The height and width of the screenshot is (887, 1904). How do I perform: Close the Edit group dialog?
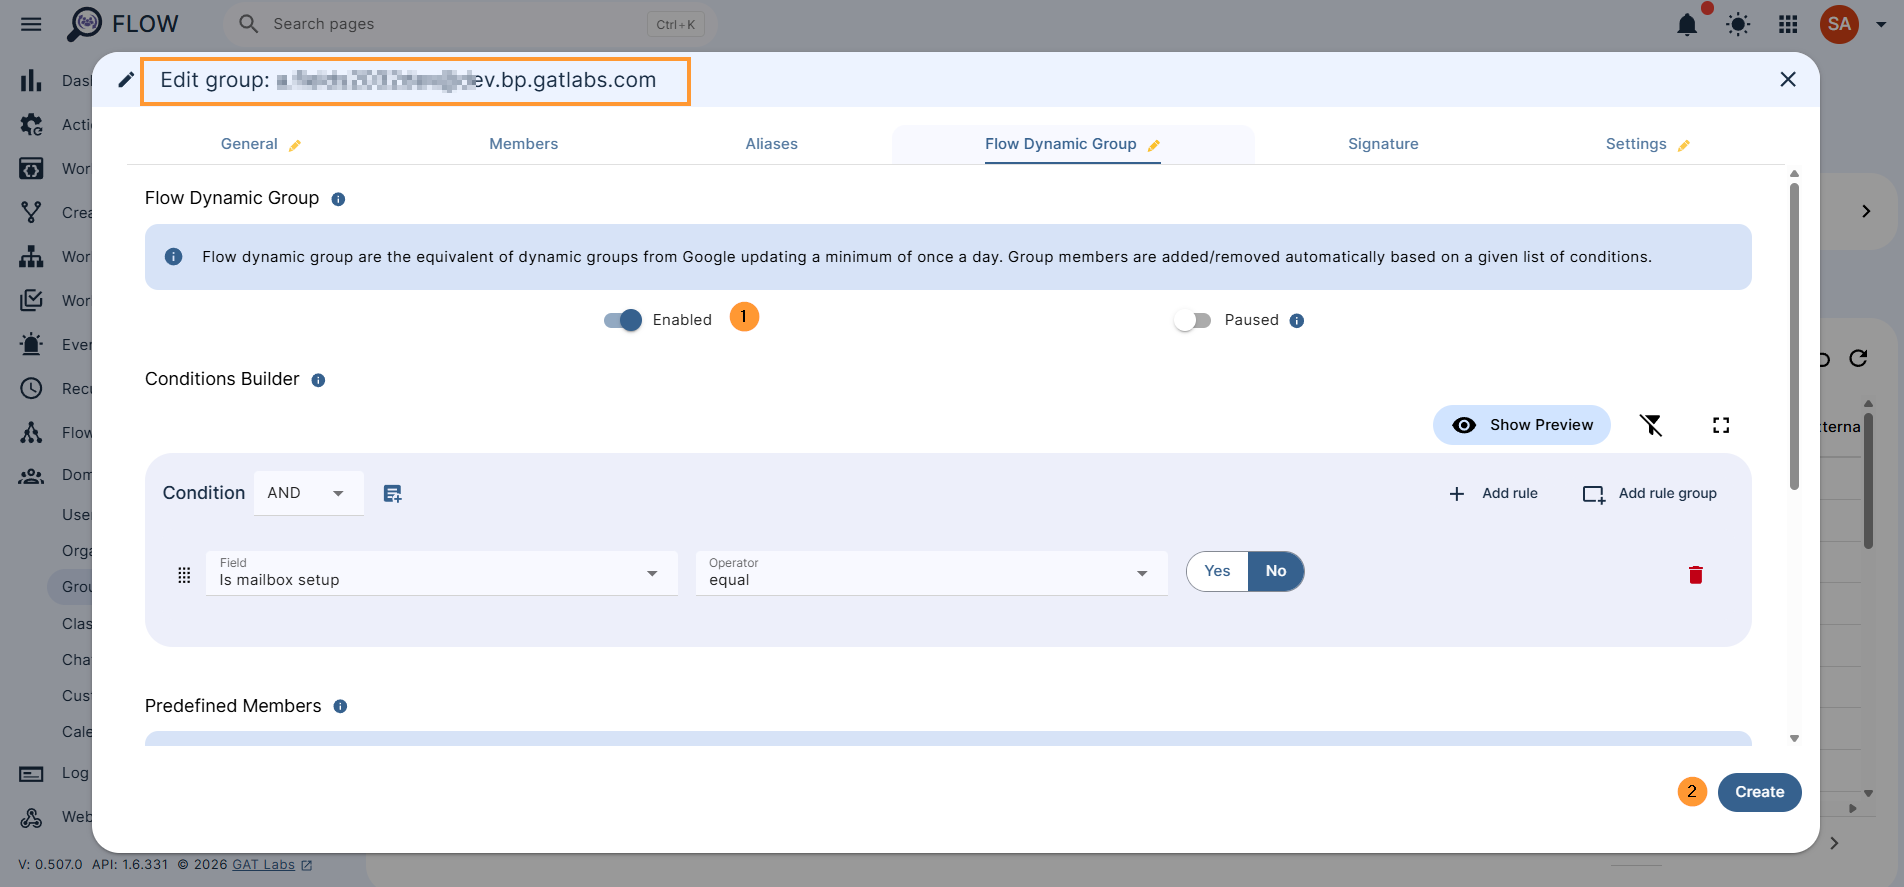click(x=1788, y=79)
